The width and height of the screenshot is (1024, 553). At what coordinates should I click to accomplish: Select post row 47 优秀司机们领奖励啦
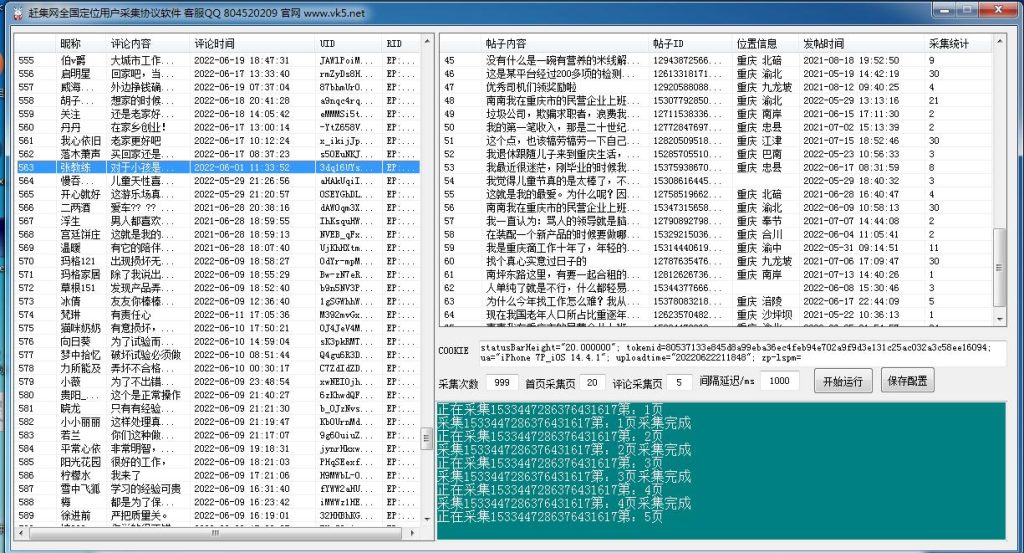tap(716, 87)
